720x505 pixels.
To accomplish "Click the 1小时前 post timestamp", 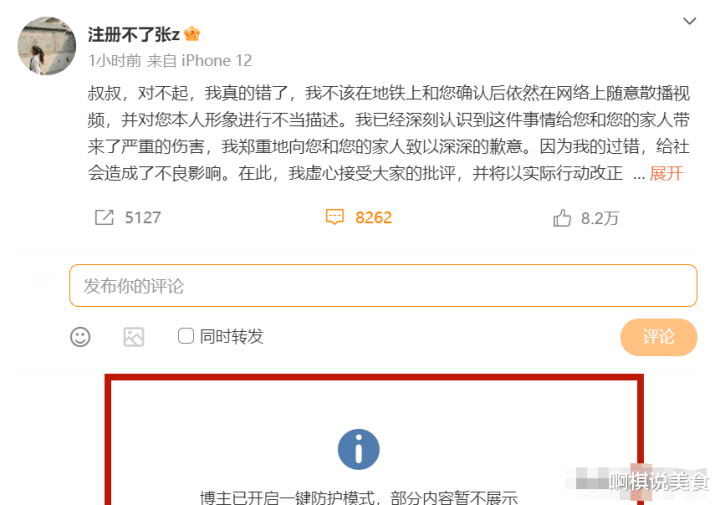I will point(114,61).
